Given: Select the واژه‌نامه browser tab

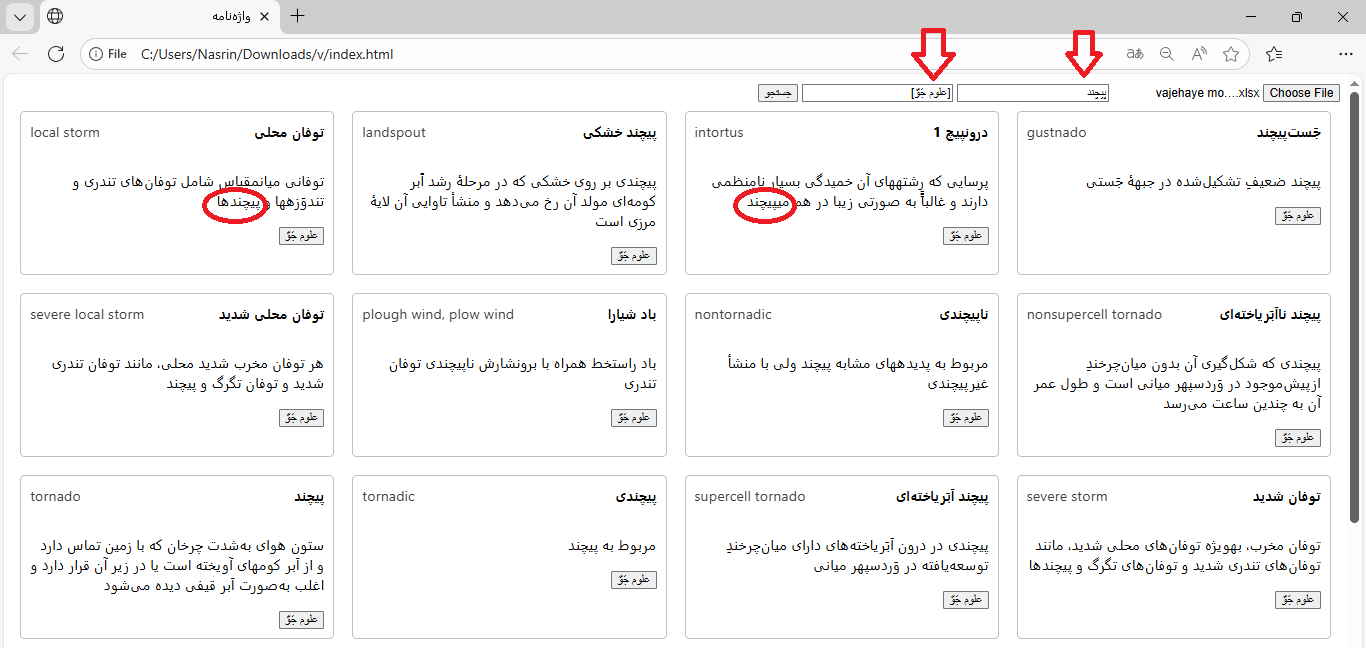Looking at the screenshot, I should click(x=160, y=17).
